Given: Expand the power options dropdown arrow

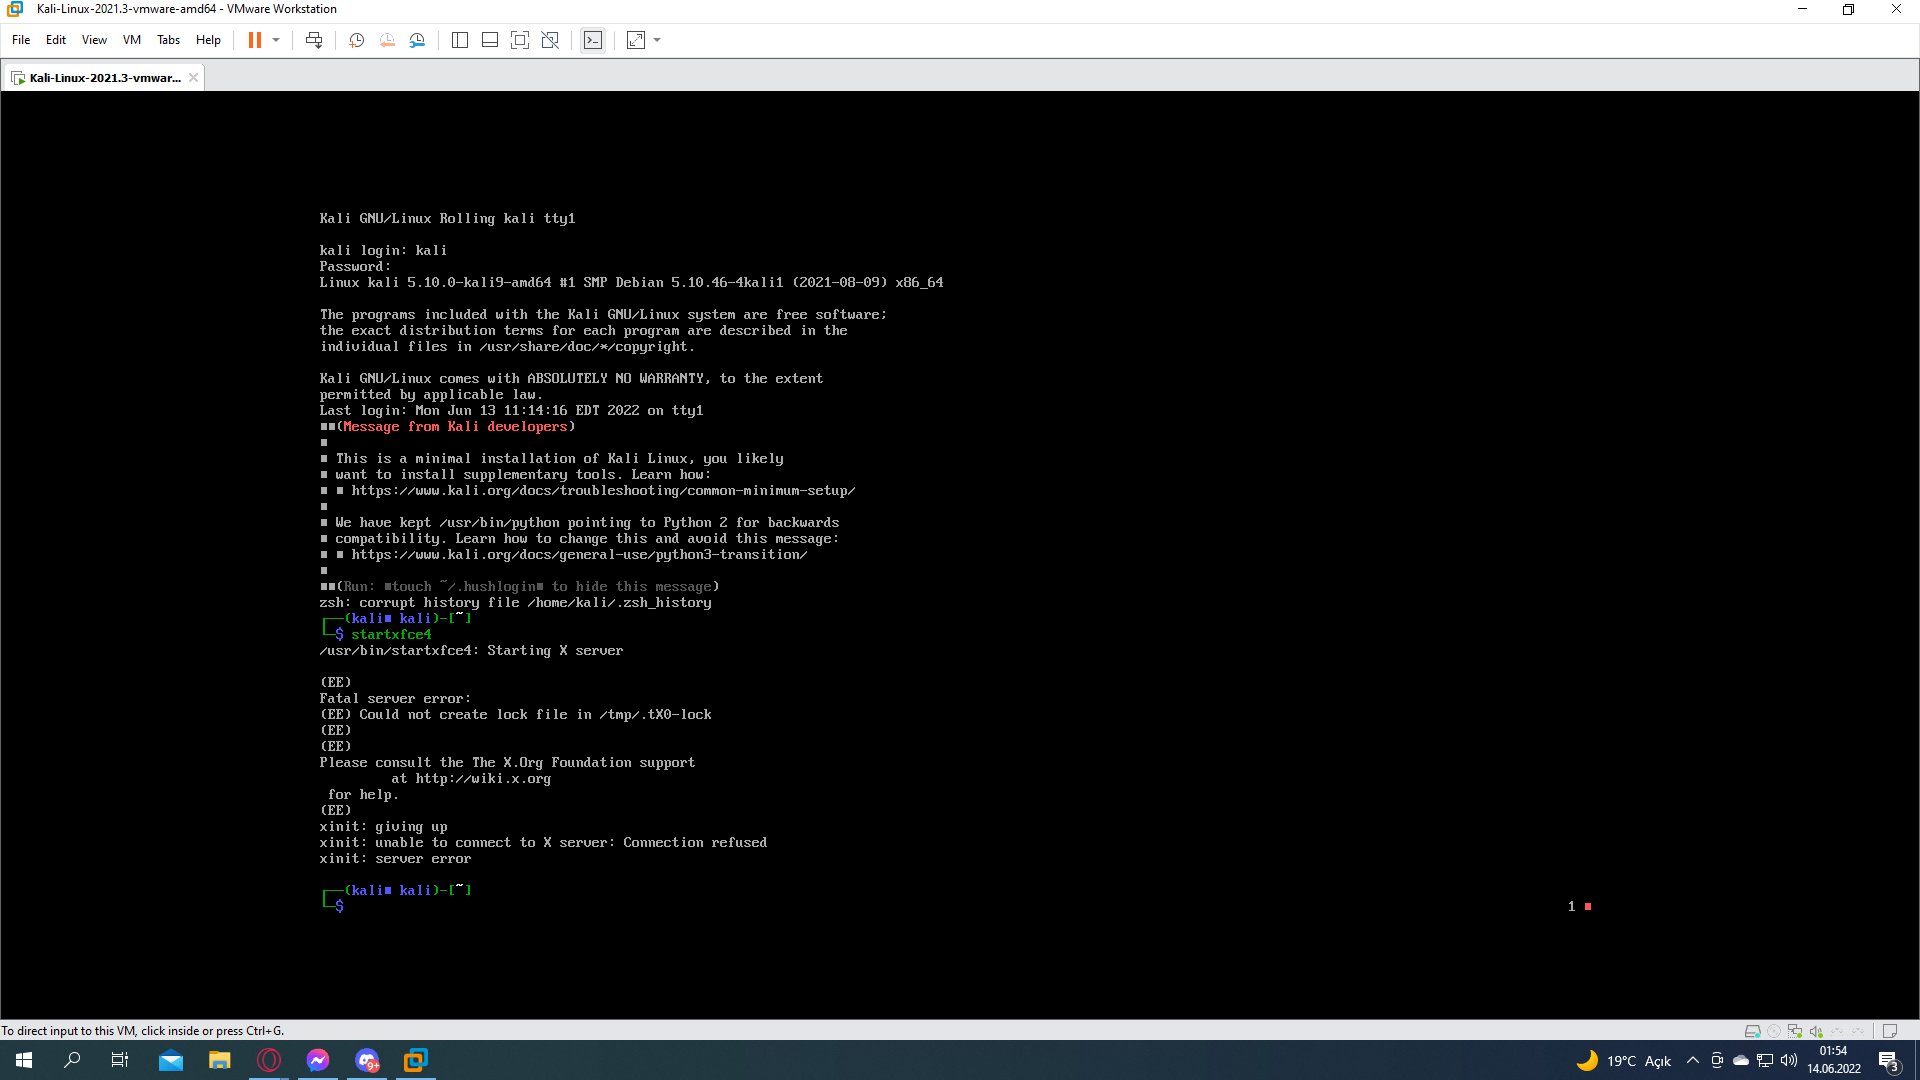Looking at the screenshot, I should [276, 40].
